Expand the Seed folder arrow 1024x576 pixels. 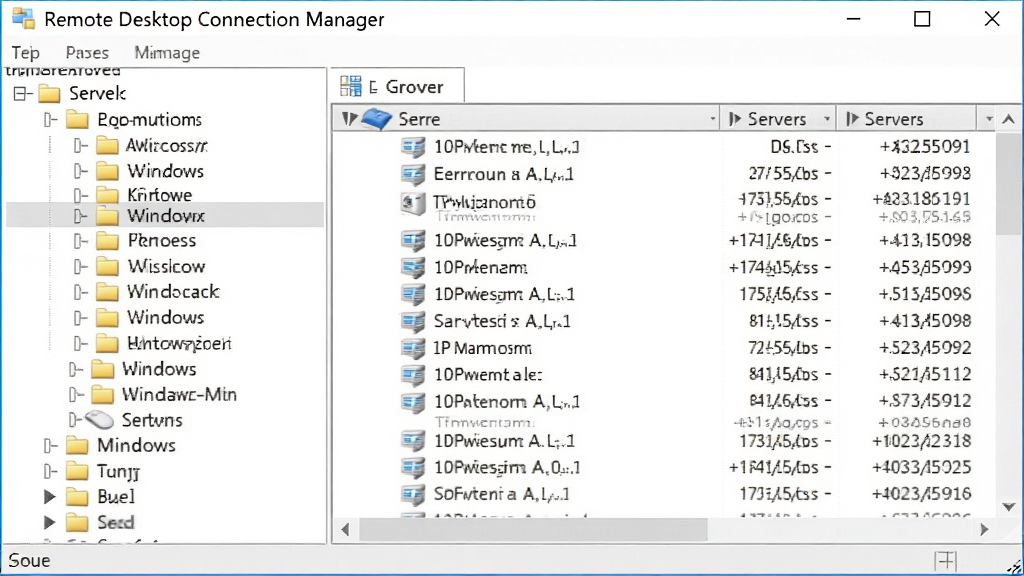tap(50, 522)
